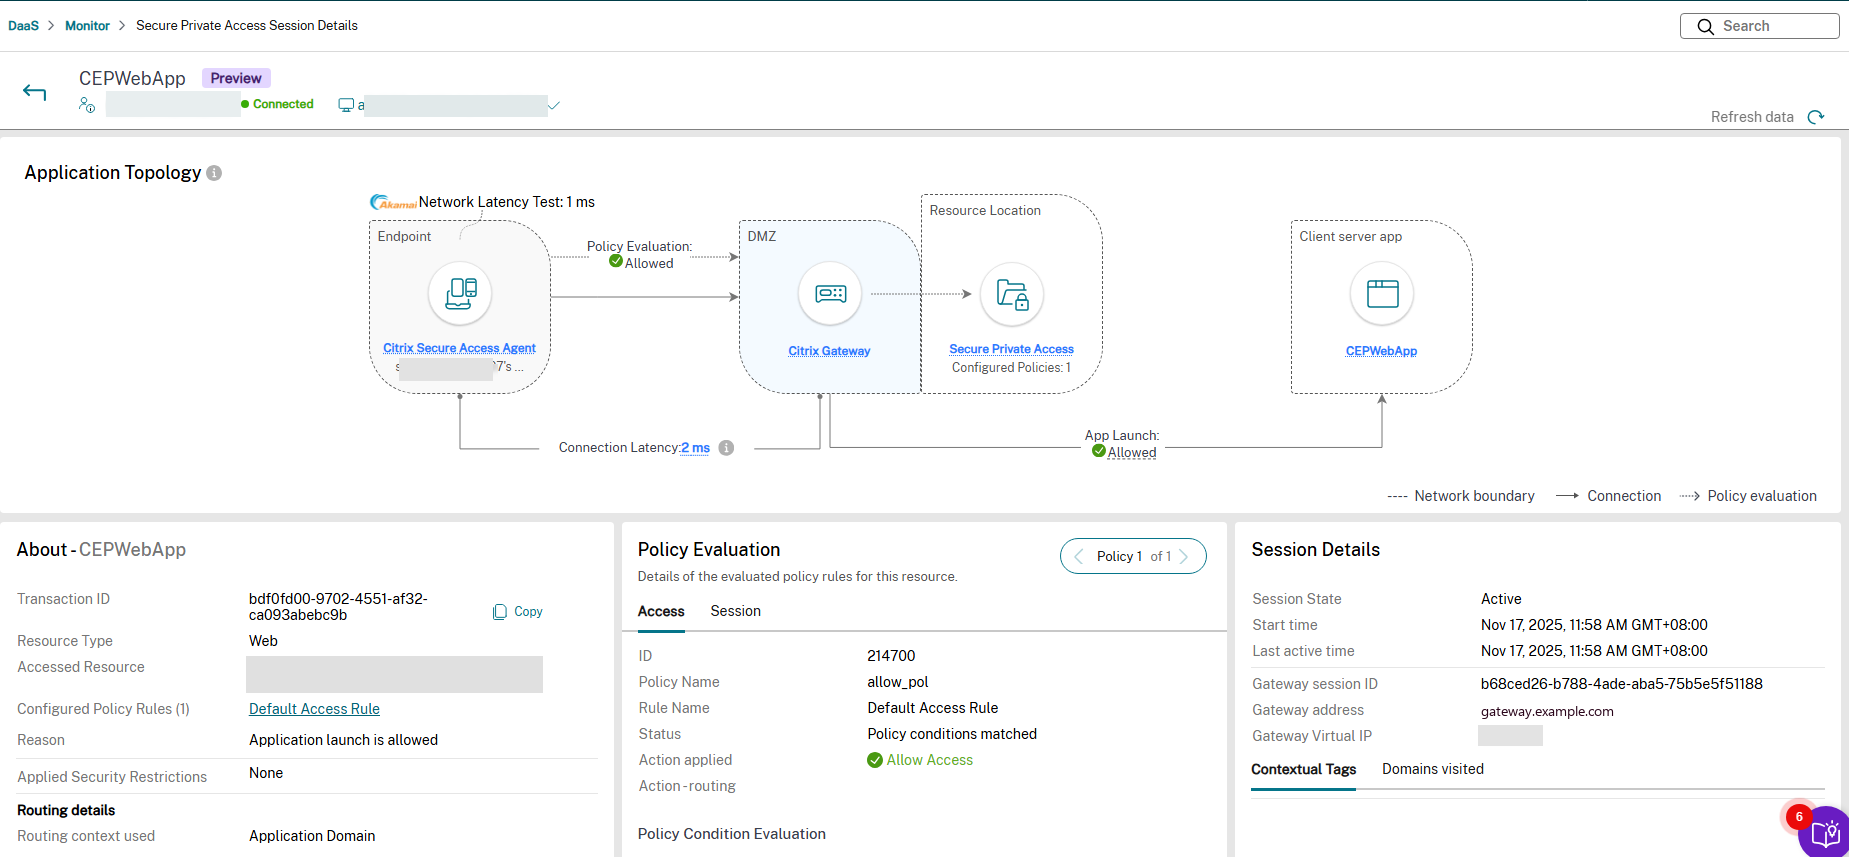Click the policy ID value 214700

coord(891,656)
